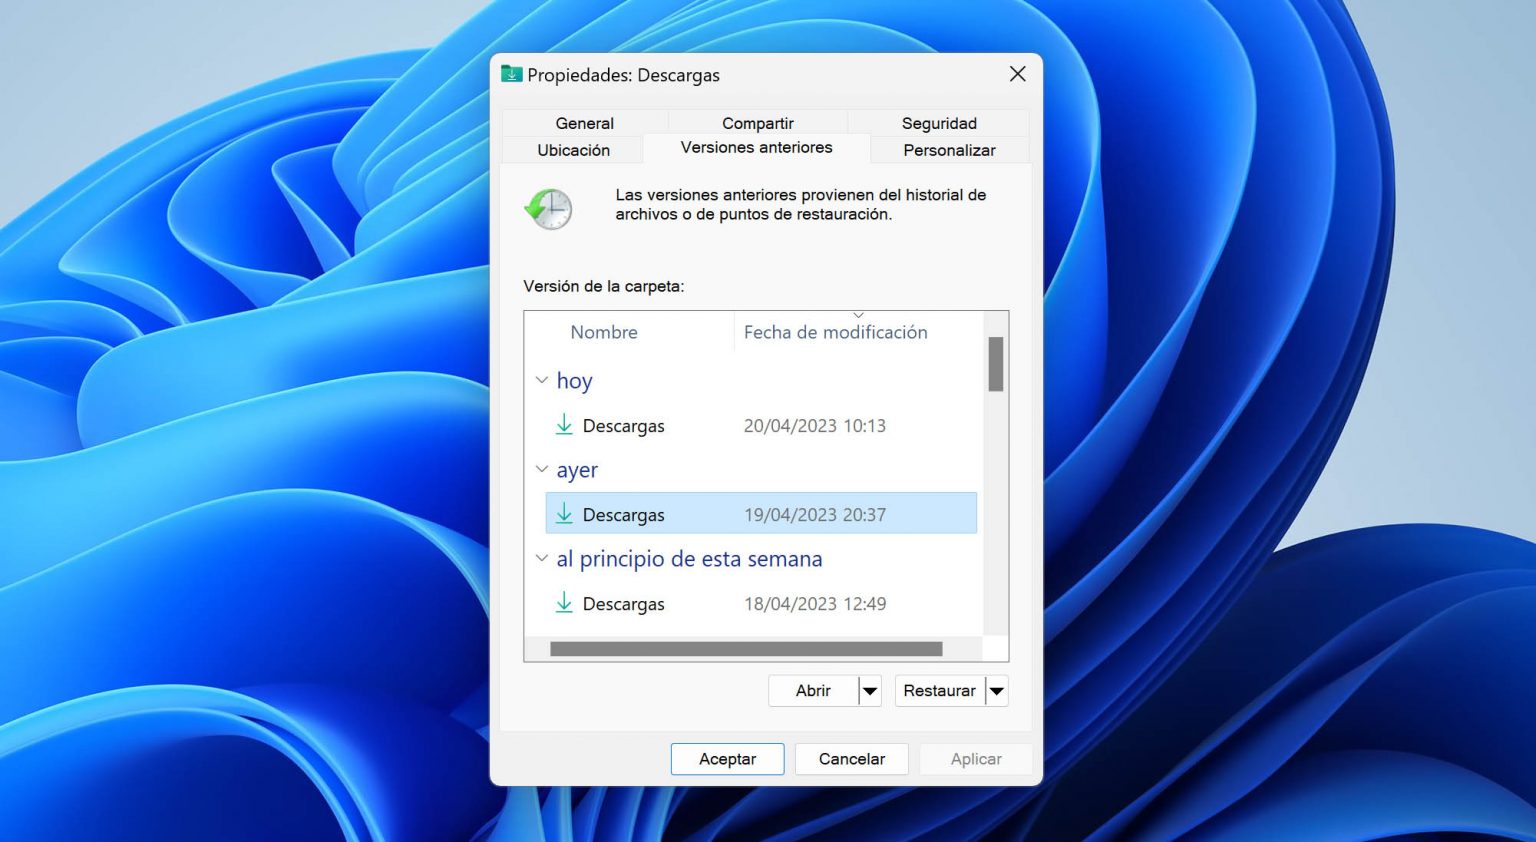Collapse the 'ayer' group
1536x842 pixels.
(x=542, y=469)
